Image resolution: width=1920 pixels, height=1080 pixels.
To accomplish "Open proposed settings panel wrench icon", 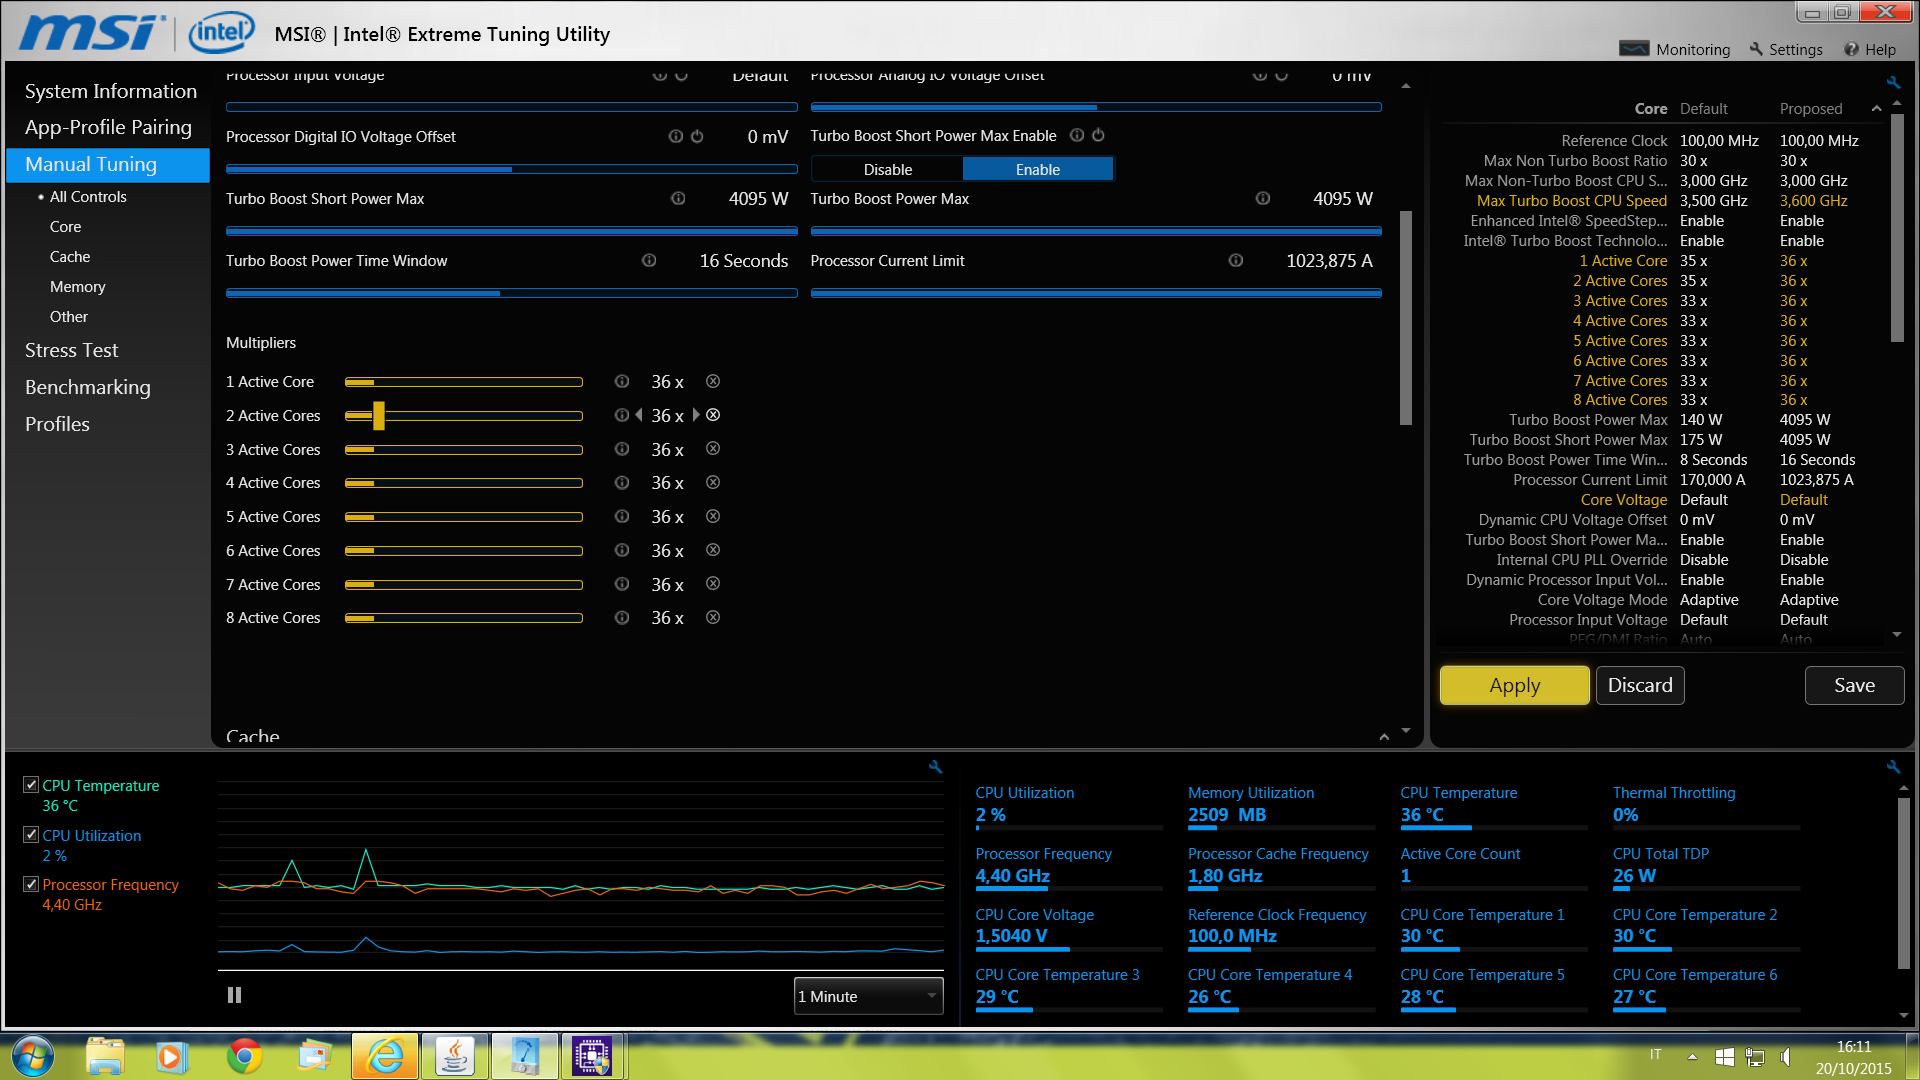I will [x=1893, y=82].
